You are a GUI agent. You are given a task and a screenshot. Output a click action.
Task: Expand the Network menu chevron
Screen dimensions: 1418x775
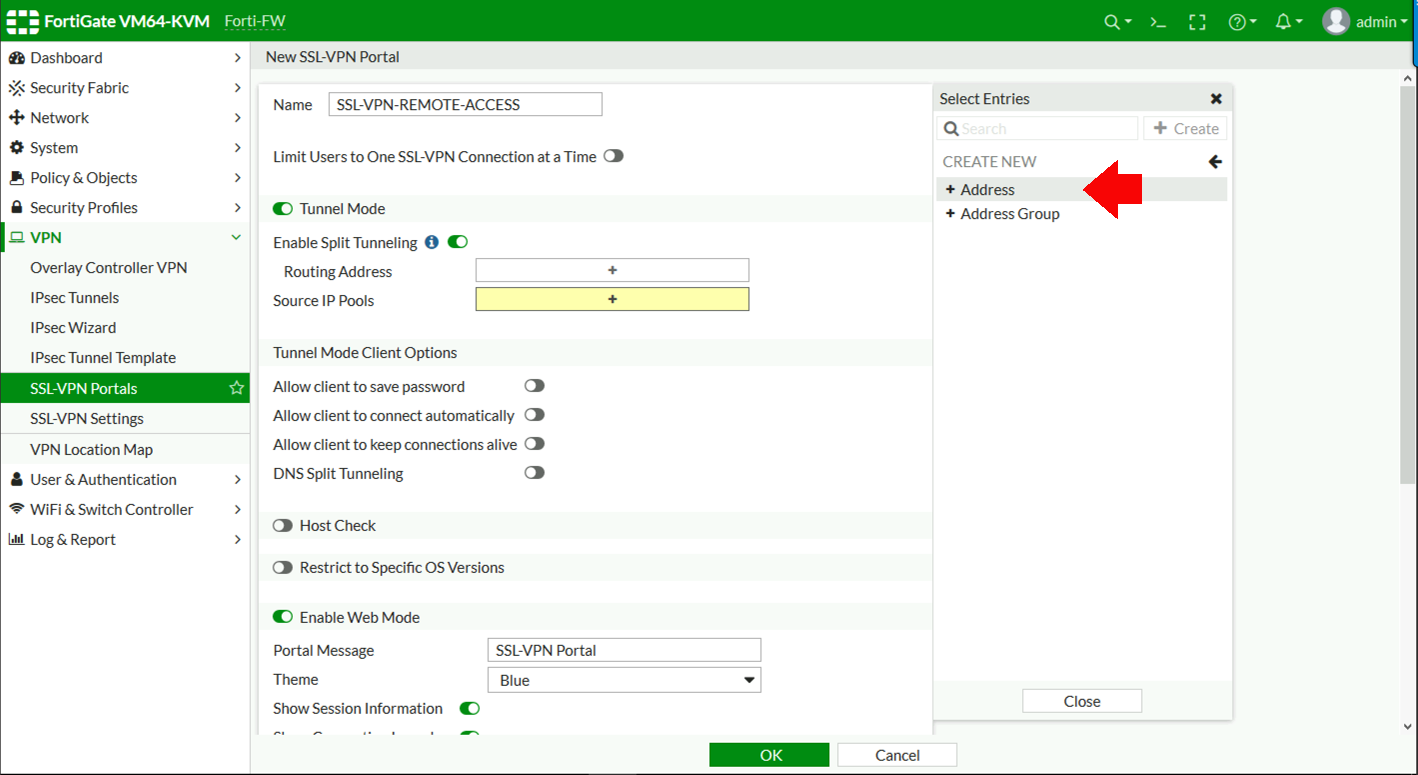tap(237, 118)
